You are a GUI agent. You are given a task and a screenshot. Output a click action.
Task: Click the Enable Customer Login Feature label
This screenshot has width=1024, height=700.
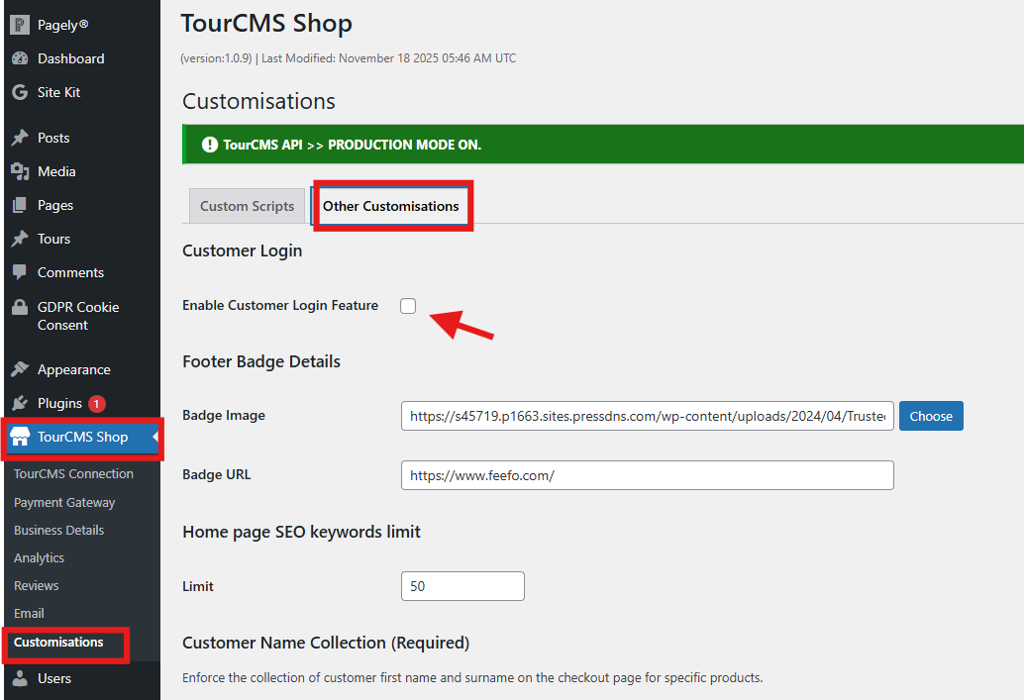pyautogui.click(x=280, y=305)
